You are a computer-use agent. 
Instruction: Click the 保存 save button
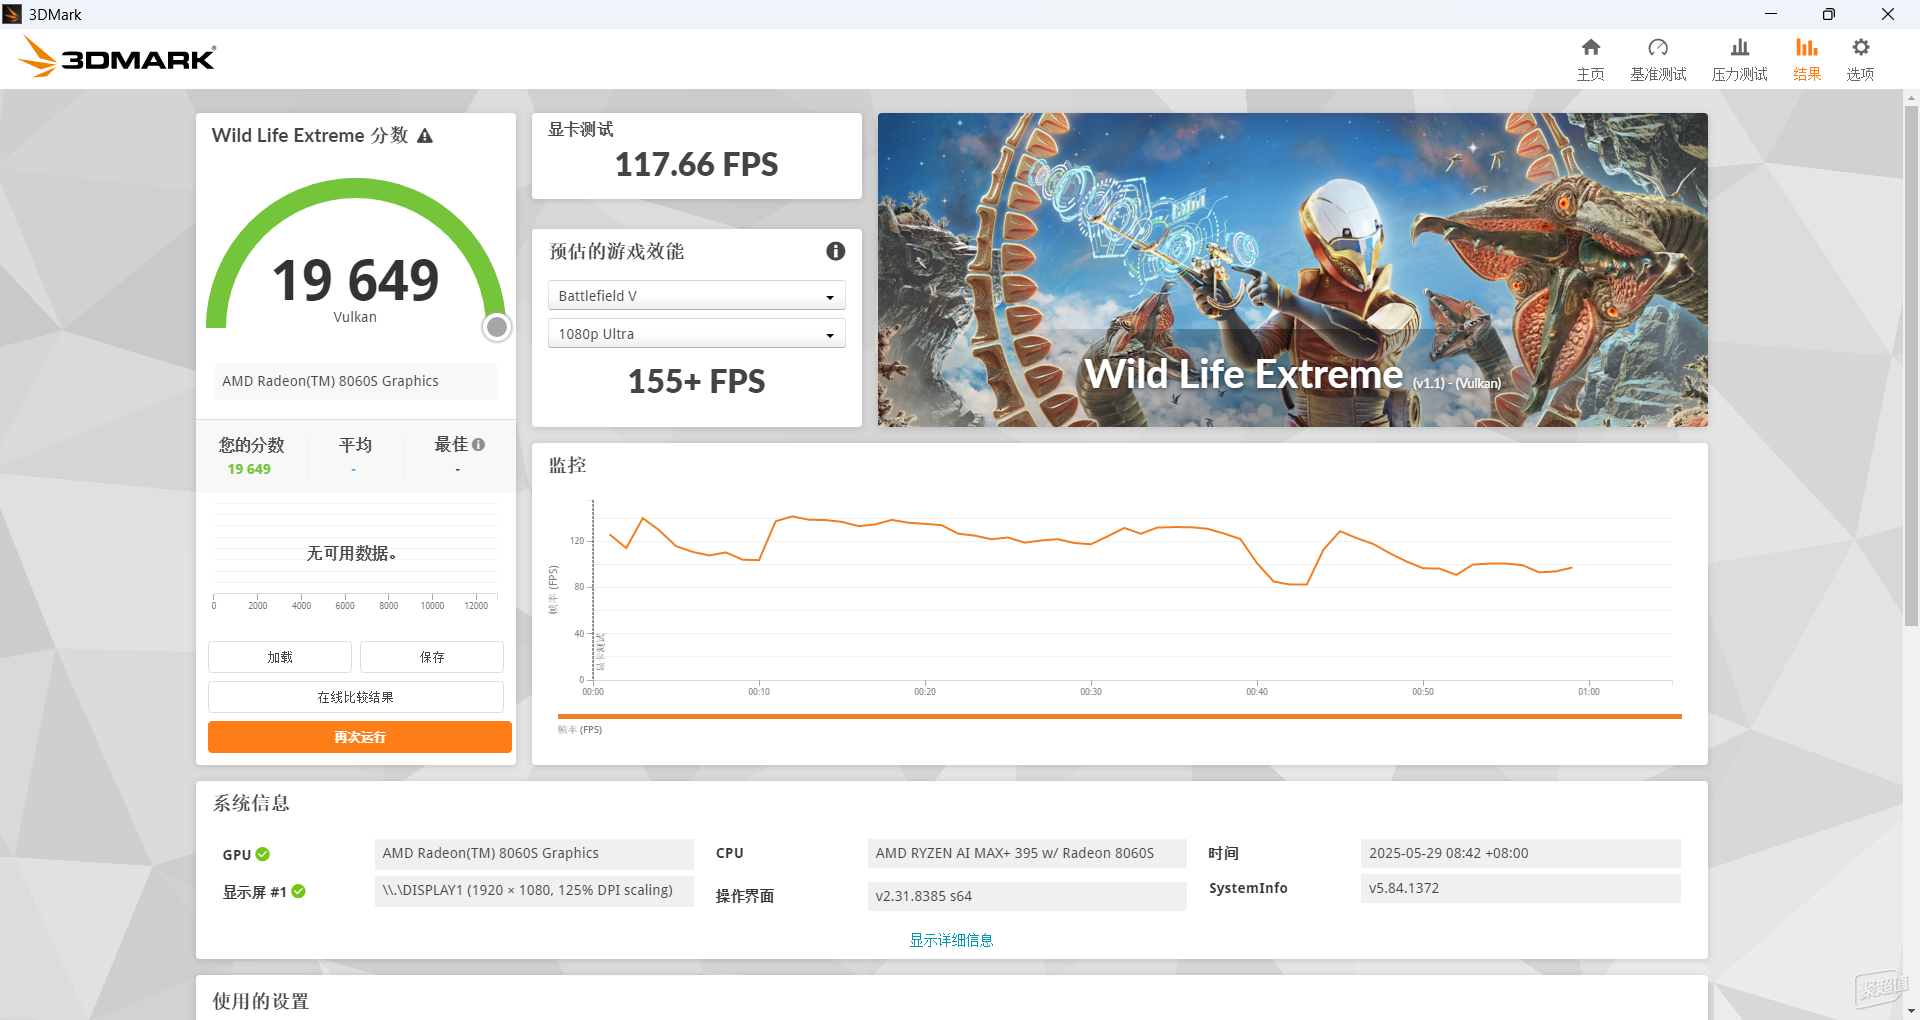432,657
